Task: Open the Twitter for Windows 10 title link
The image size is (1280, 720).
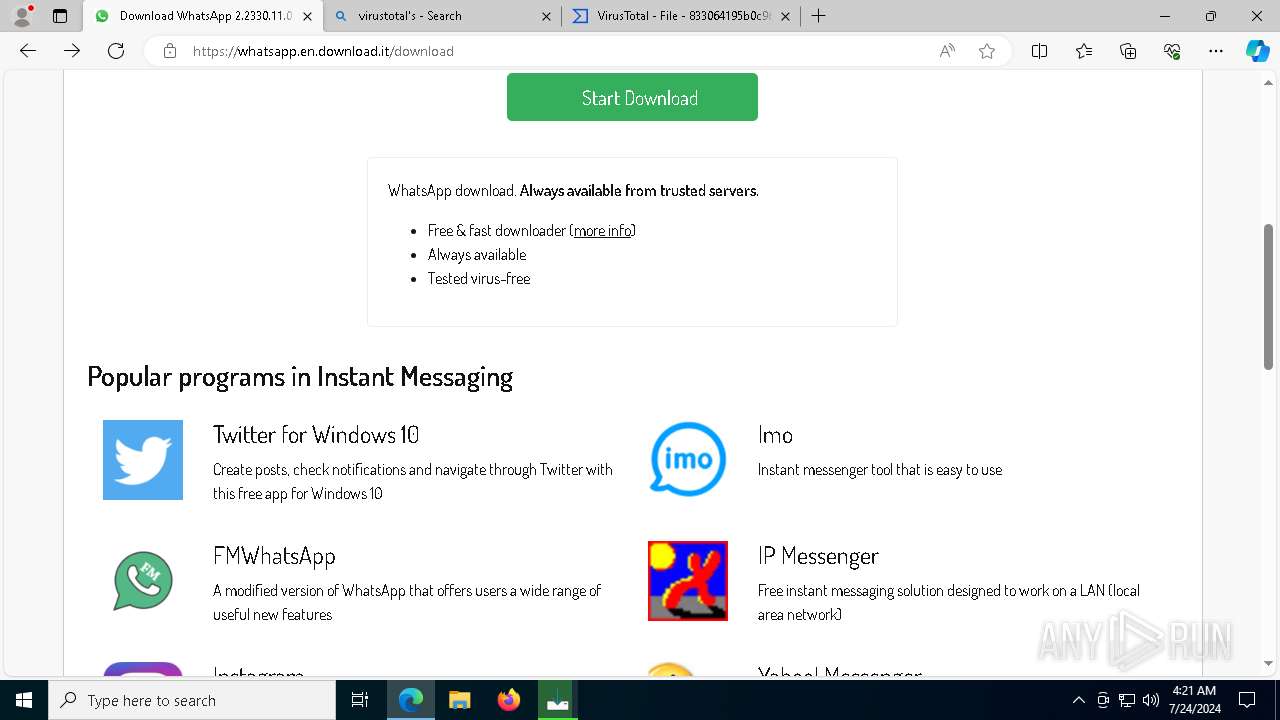Action: click(x=316, y=435)
